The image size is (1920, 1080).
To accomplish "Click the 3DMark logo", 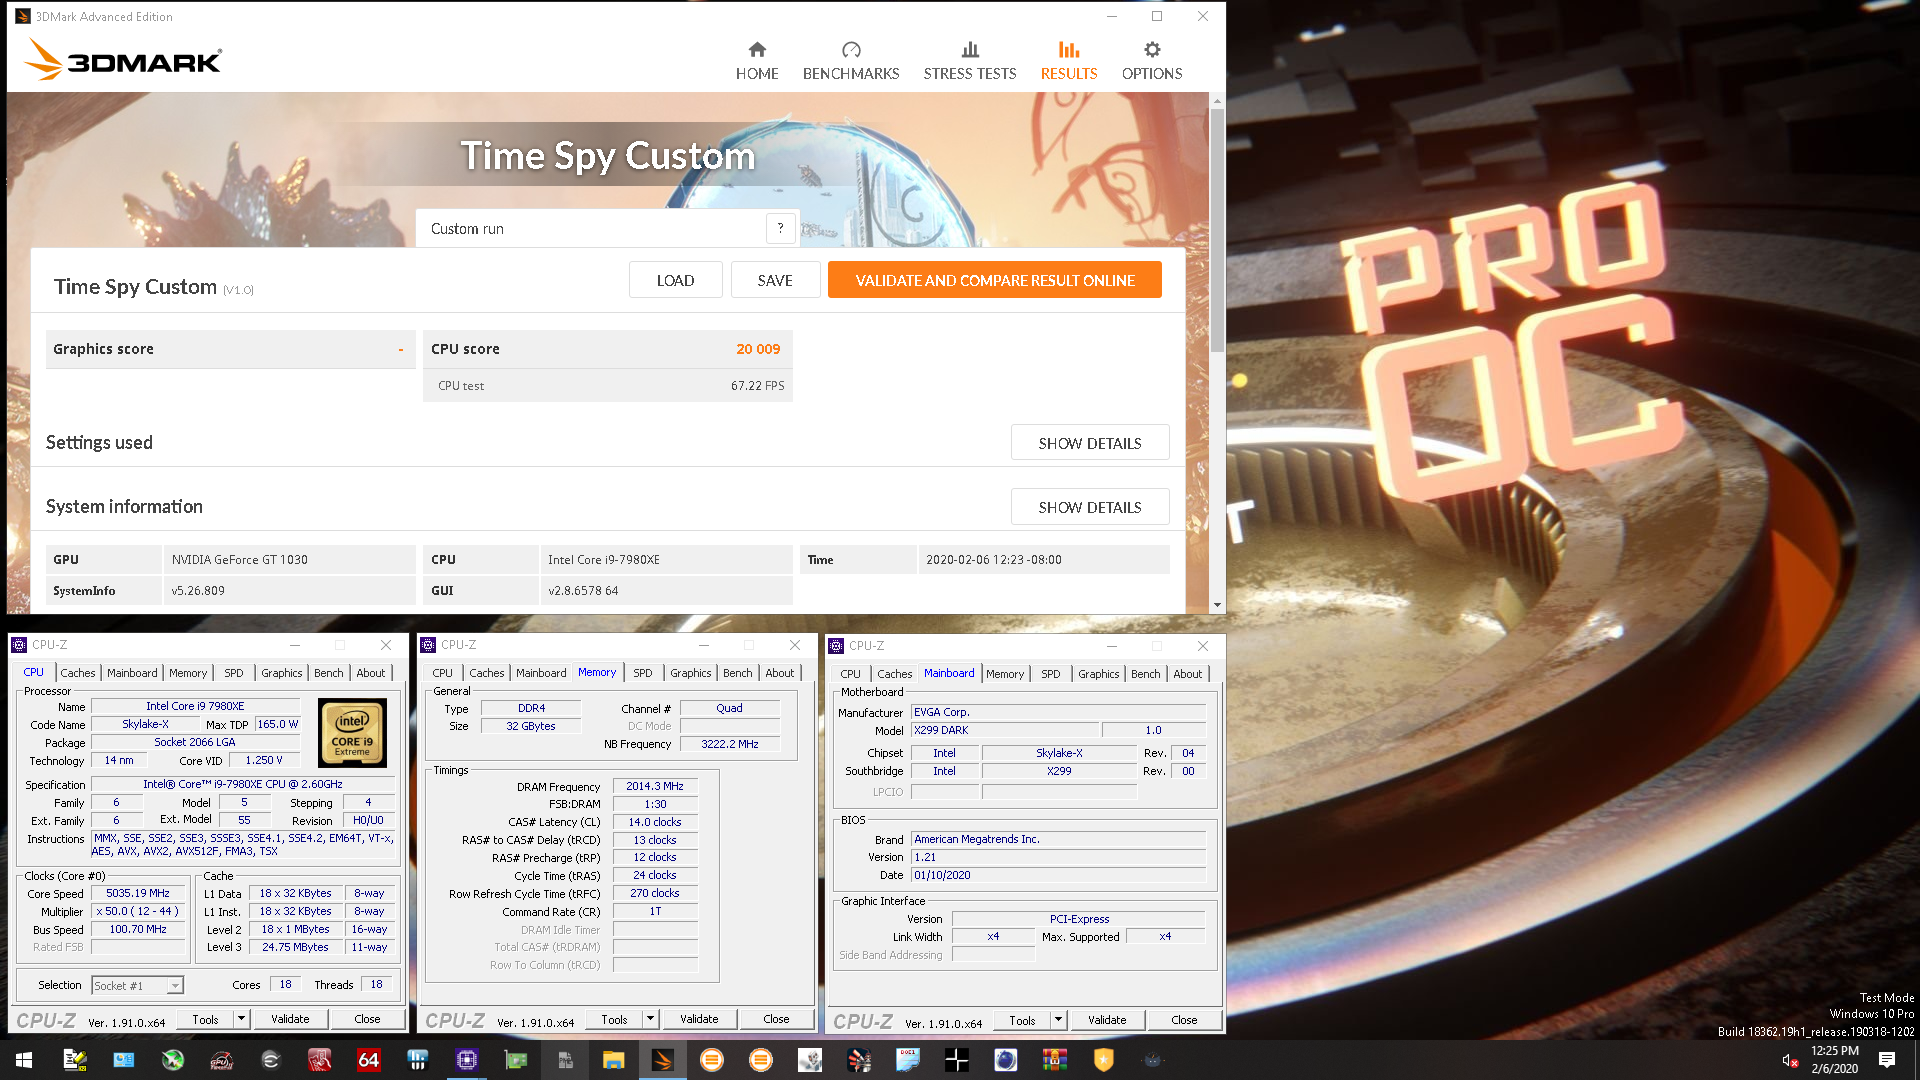I will 122,60.
